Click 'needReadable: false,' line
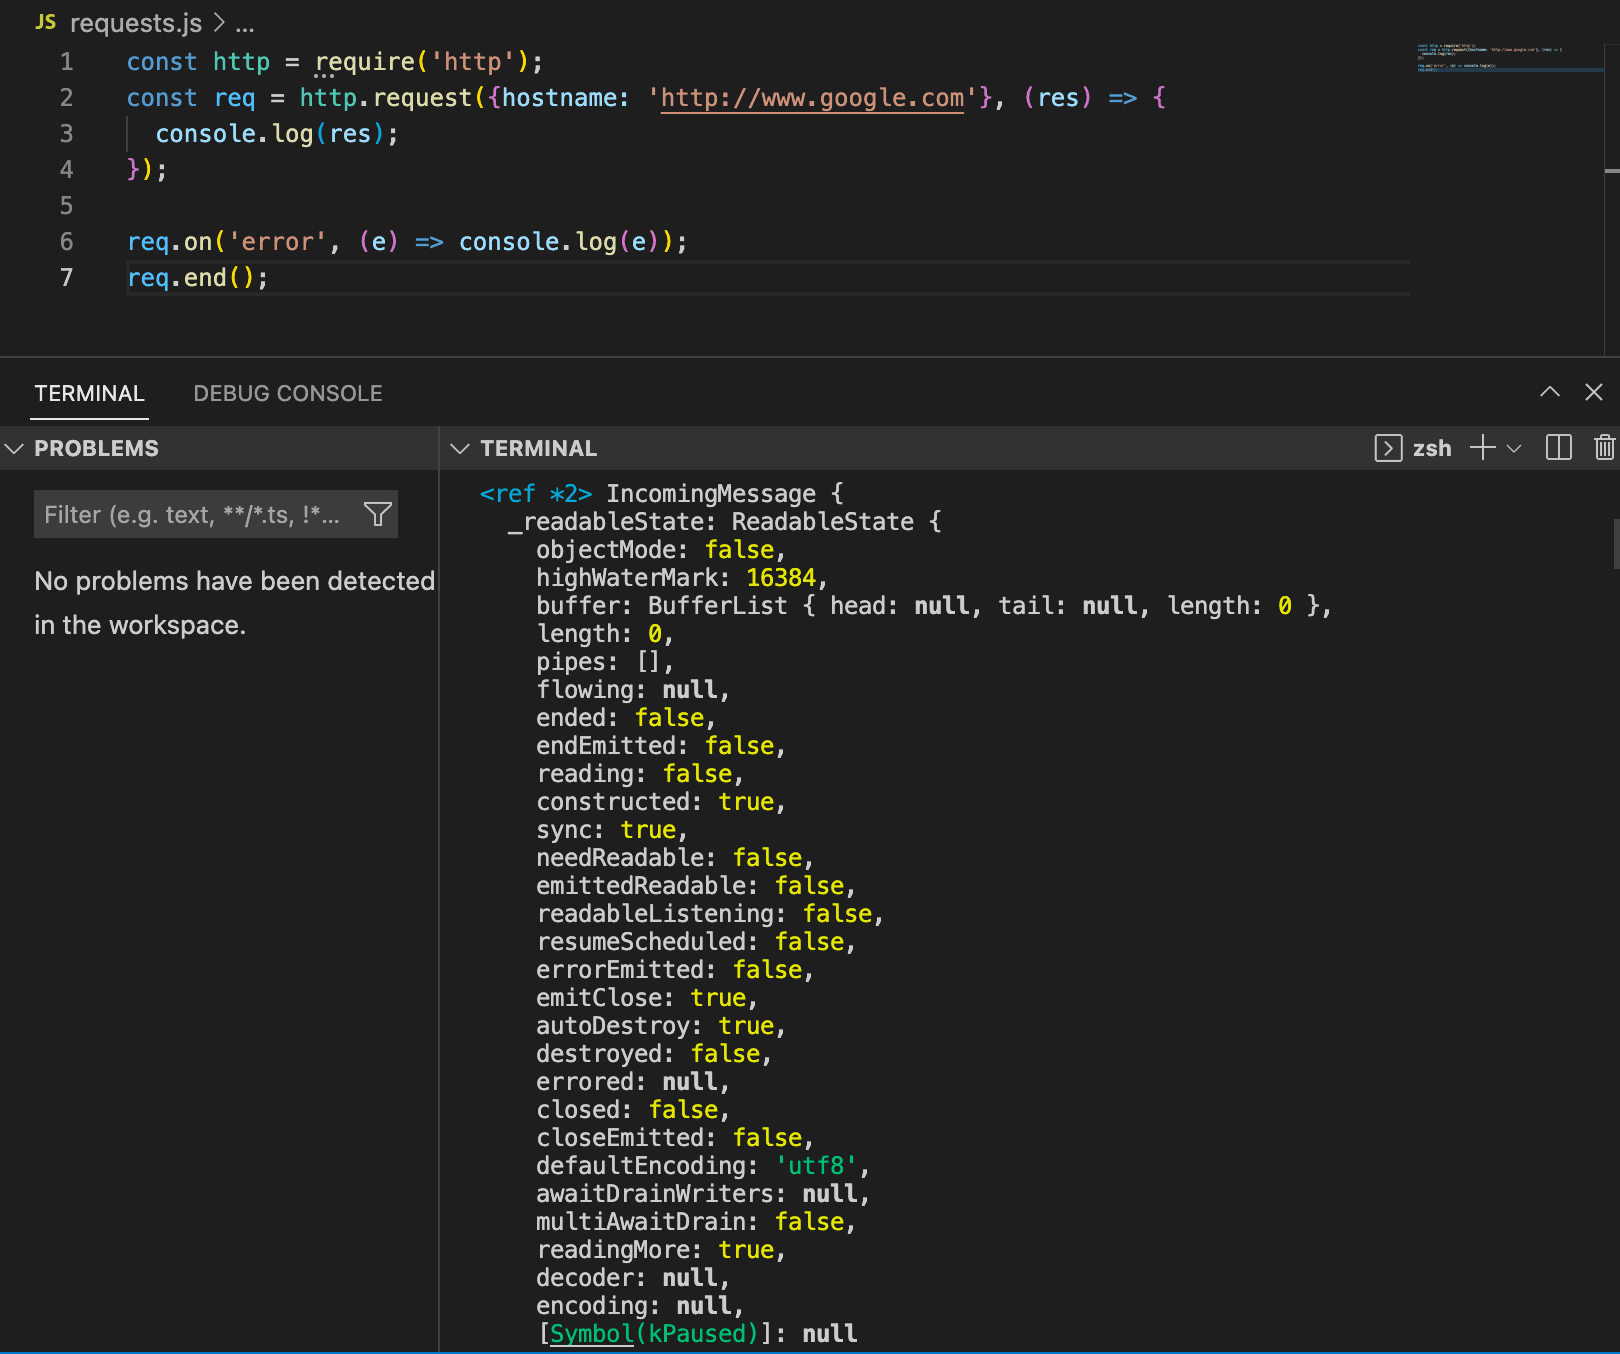This screenshot has width=1620, height=1354. pos(675,858)
